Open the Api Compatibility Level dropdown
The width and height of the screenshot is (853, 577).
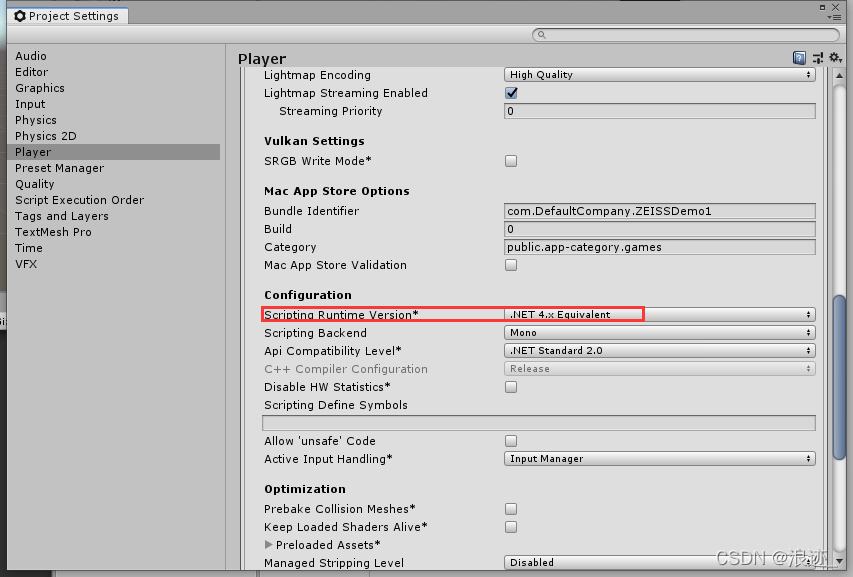tap(660, 350)
